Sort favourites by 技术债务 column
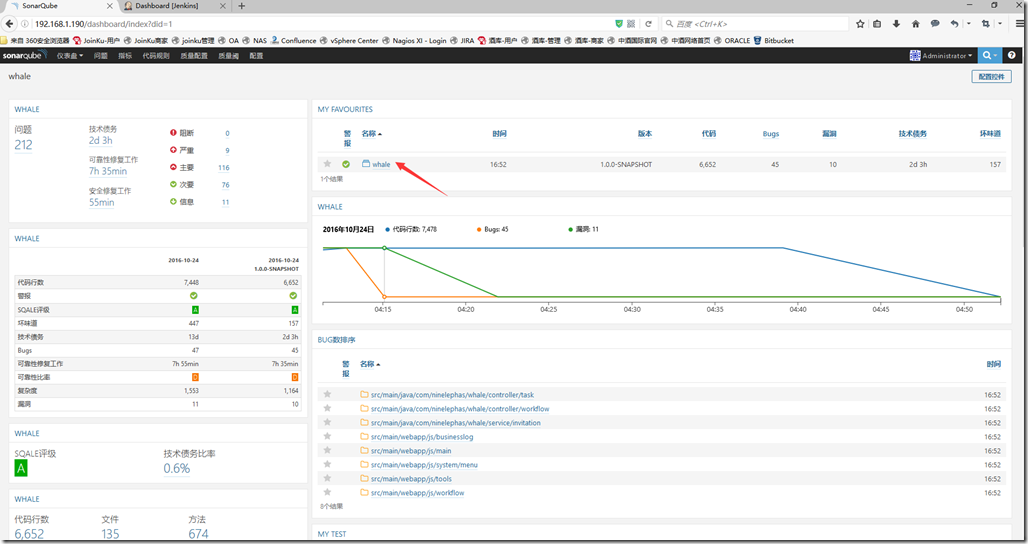The image size is (1028, 544). tap(913, 134)
